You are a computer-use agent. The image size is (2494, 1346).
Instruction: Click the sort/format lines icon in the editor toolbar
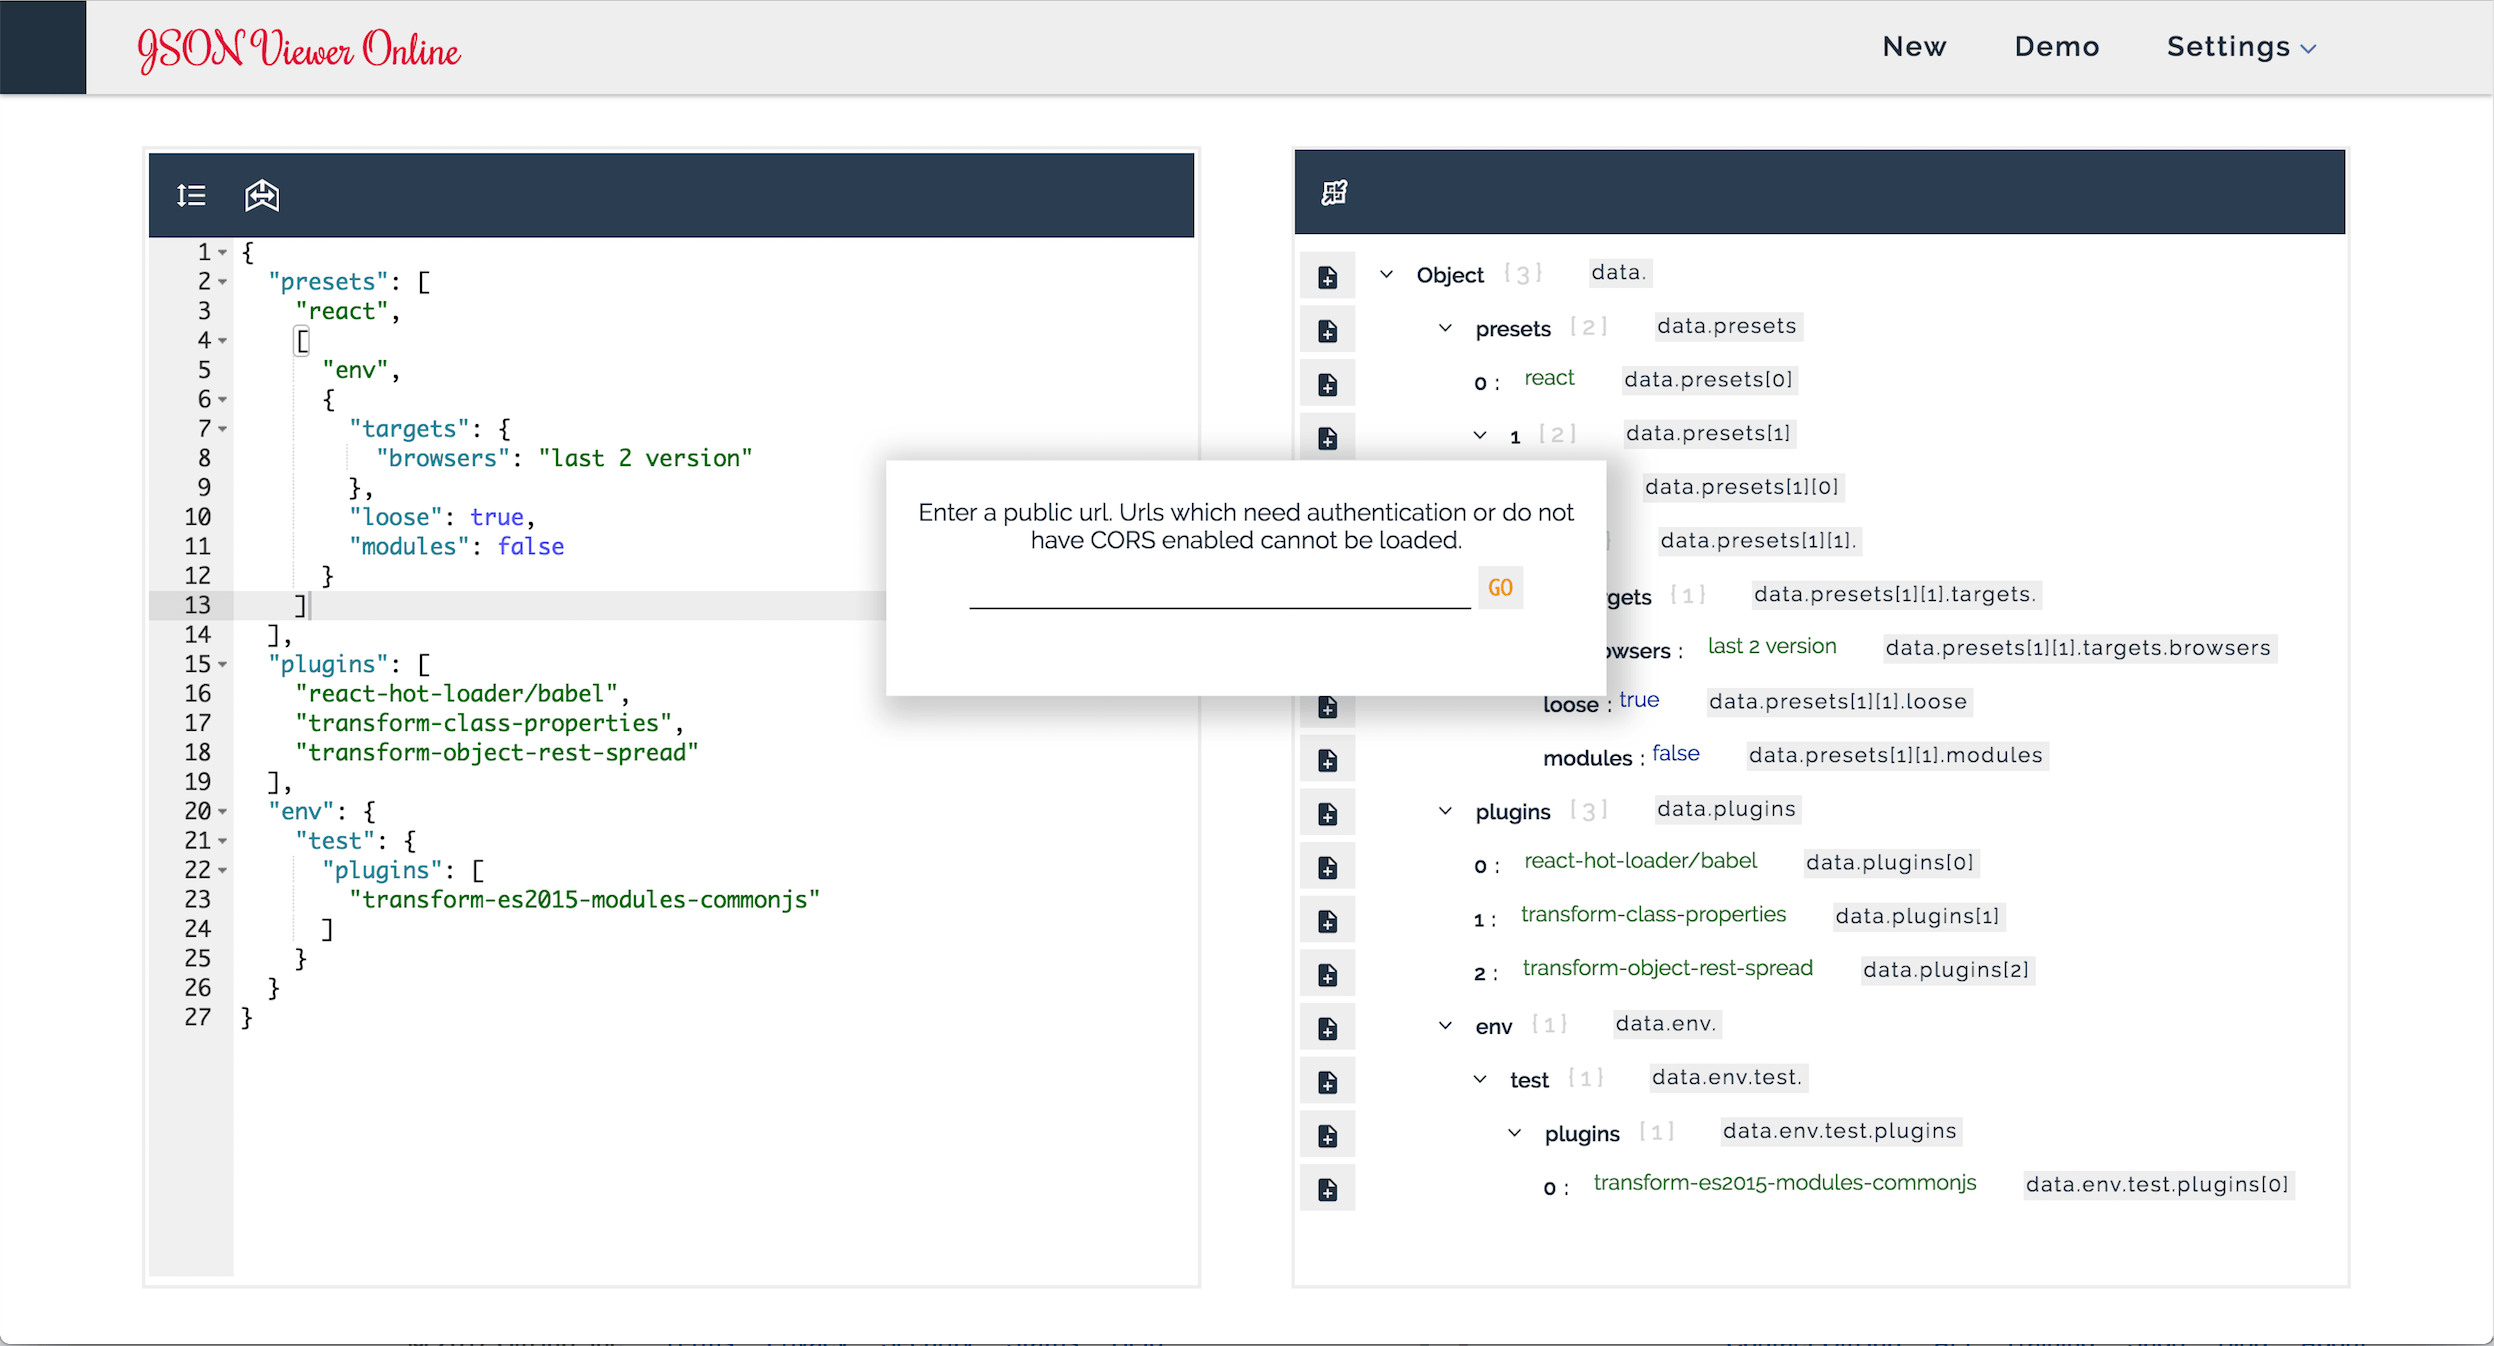click(x=190, y=194)
